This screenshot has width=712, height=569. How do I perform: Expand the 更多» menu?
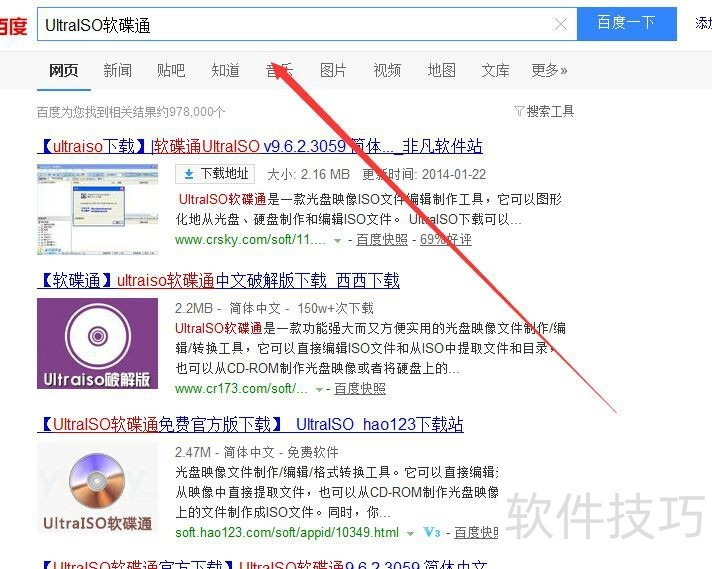(x=549, y=70)
